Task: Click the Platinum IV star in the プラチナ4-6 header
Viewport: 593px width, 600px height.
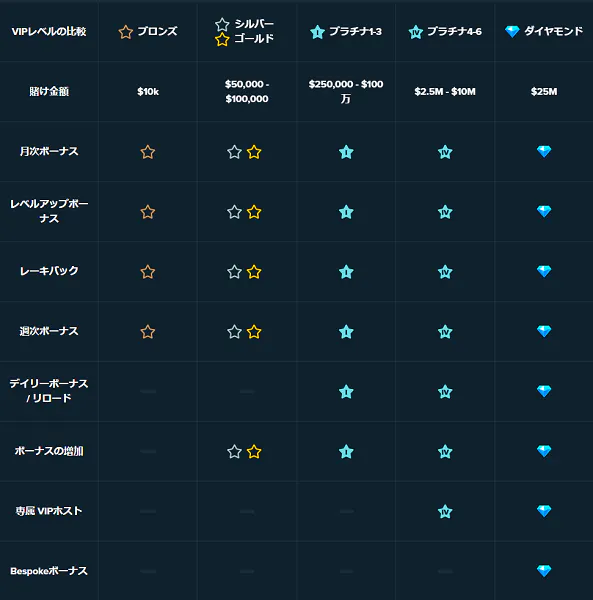Action: (x=415, y=32)
